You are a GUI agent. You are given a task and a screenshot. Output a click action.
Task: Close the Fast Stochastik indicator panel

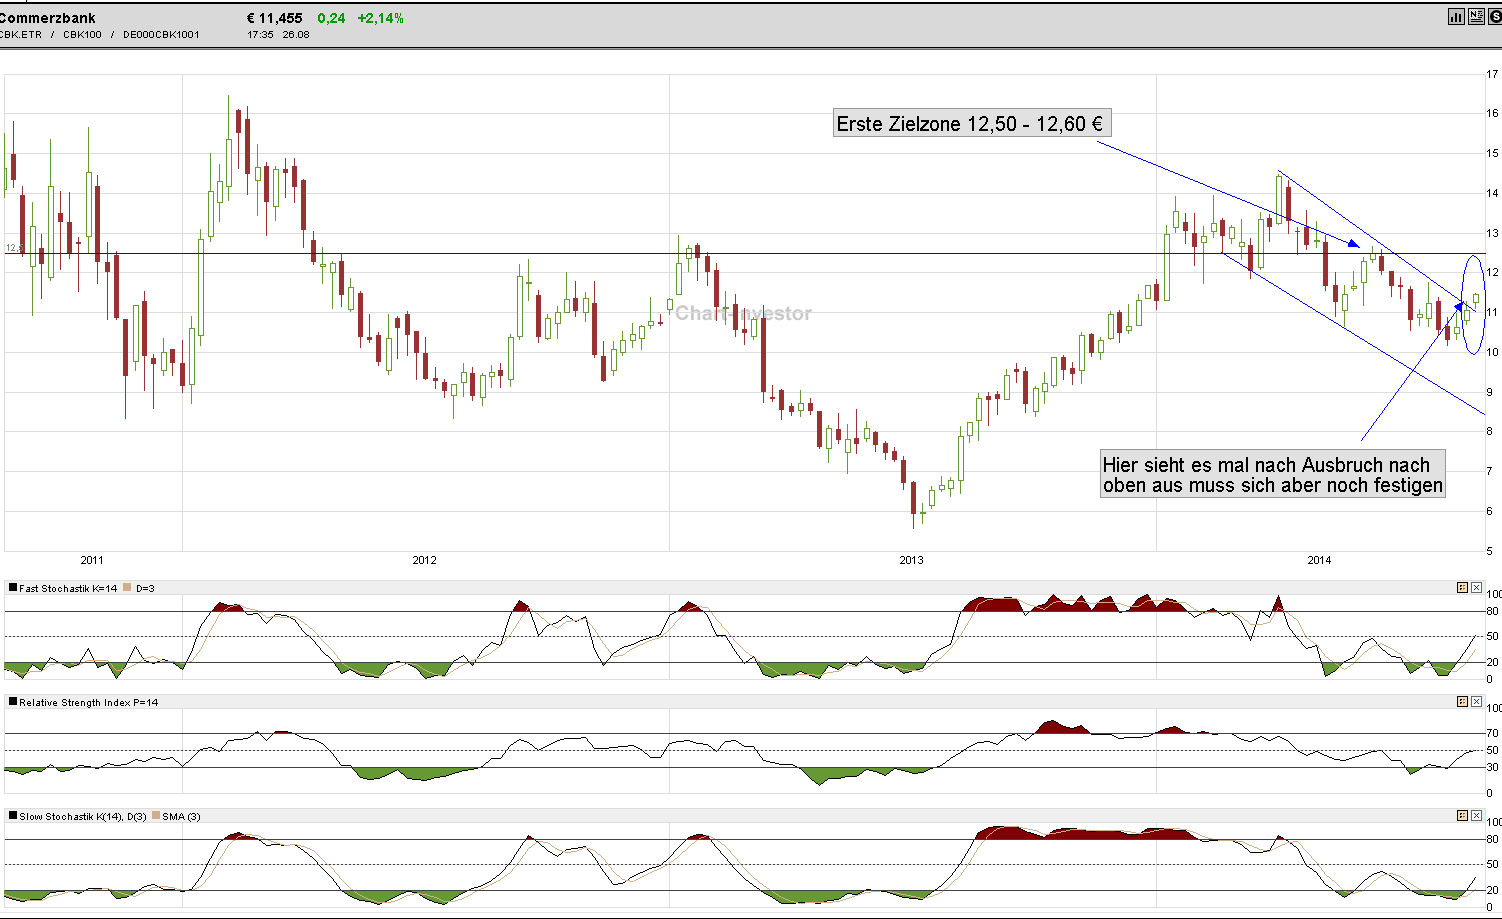[x=1476, y=588]
